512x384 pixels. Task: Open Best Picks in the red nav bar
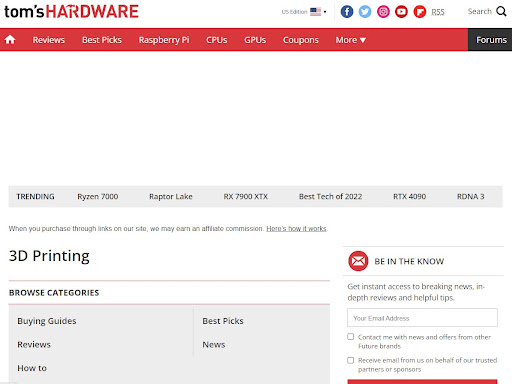(x=102, y=40)
